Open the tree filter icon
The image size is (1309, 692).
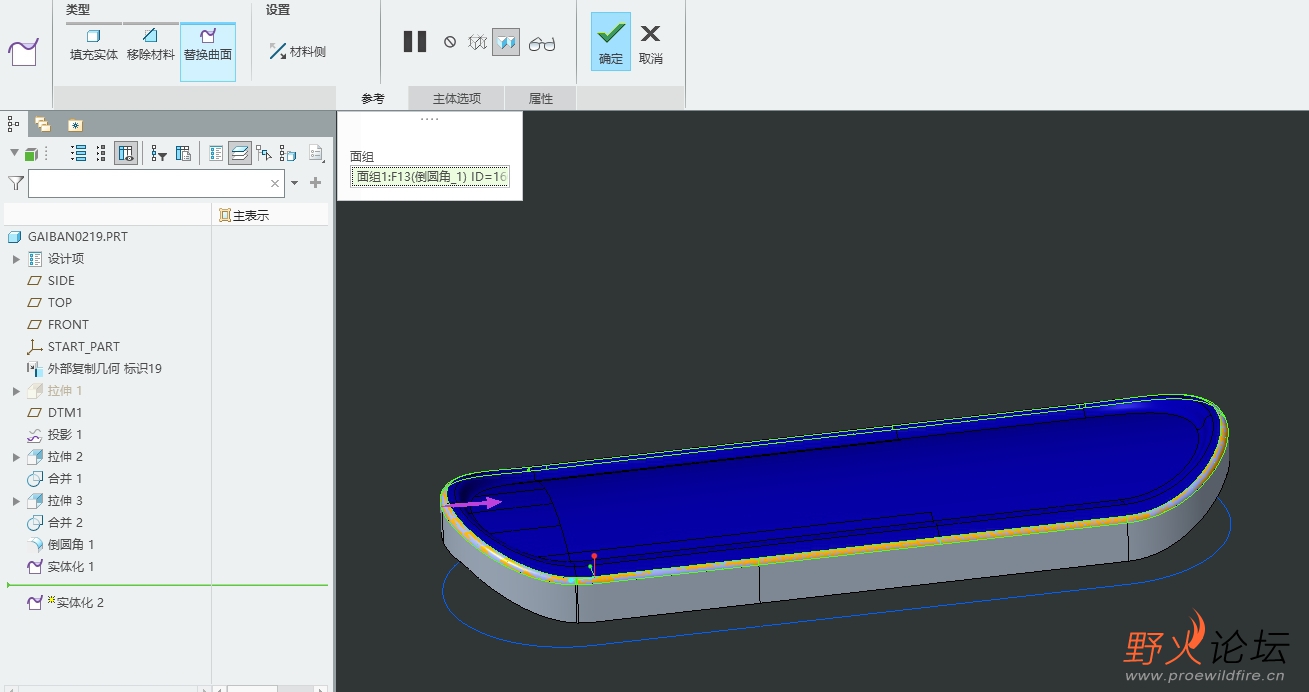[x=158, y=153]
